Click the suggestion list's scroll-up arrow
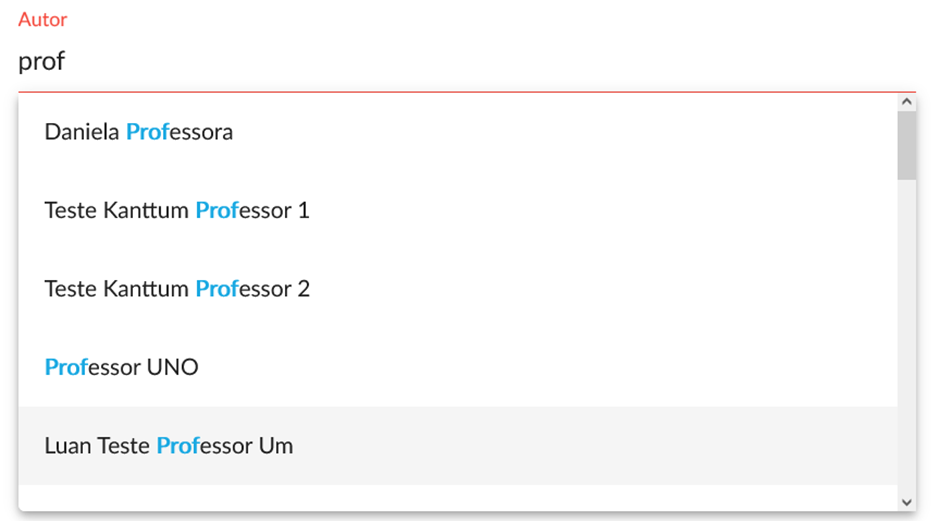The image size is (940, 521). [907, 102]
